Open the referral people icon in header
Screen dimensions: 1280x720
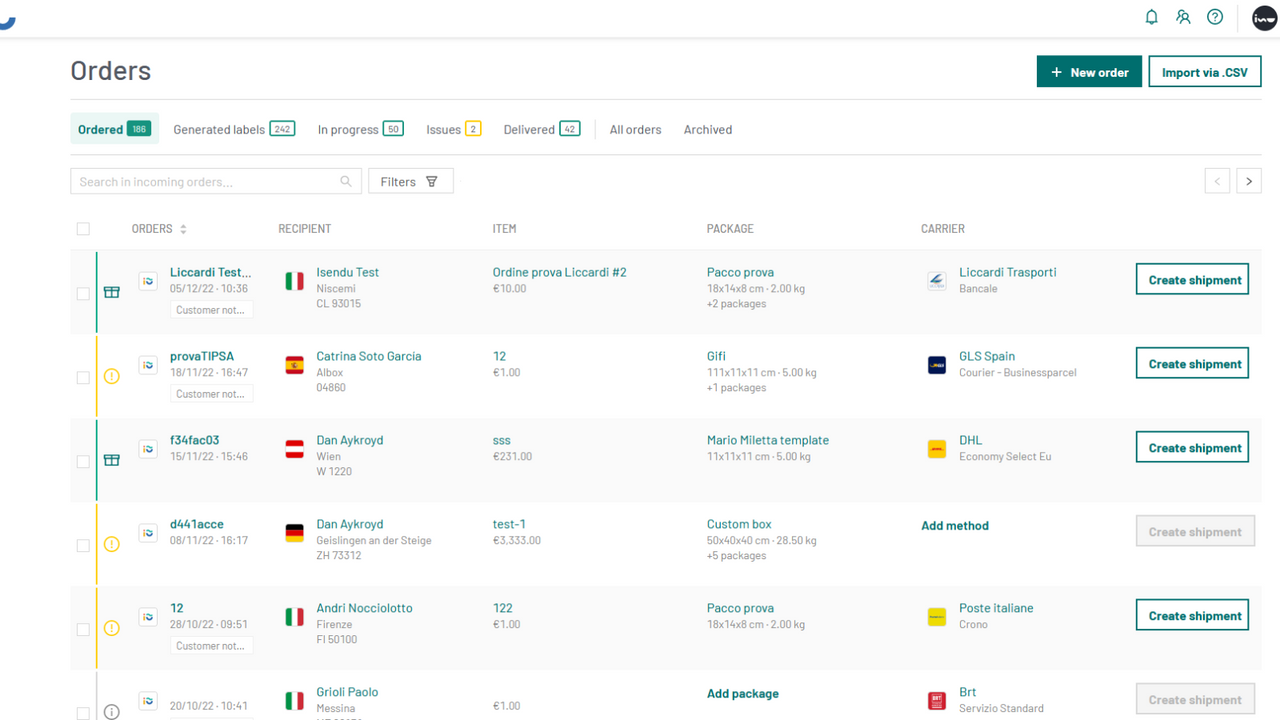pos(1183,17)
